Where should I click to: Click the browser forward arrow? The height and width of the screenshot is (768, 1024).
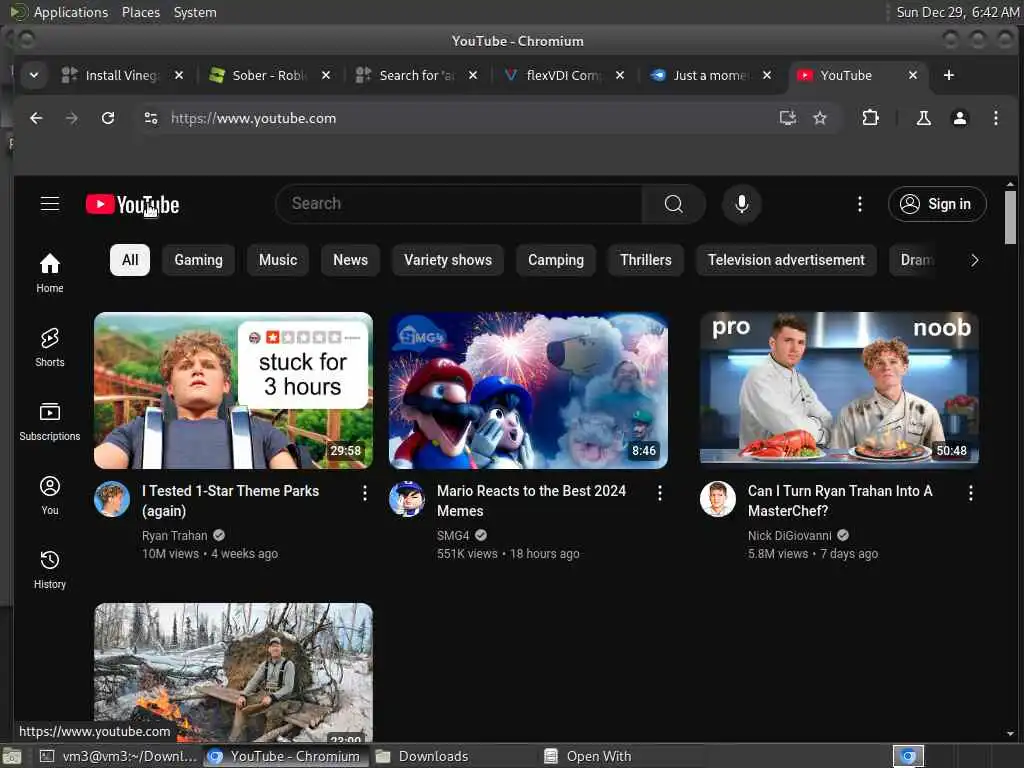click(72, 118)
